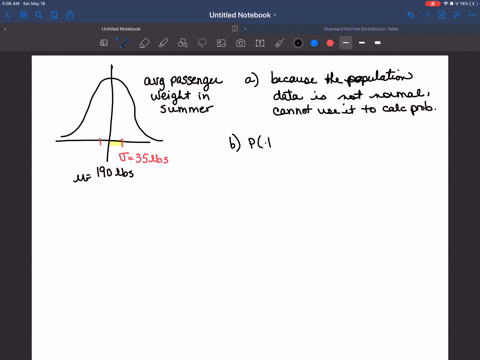
Task: Toggle read-only mode with the crossed pen icon
Action: [x=457, y=15]
